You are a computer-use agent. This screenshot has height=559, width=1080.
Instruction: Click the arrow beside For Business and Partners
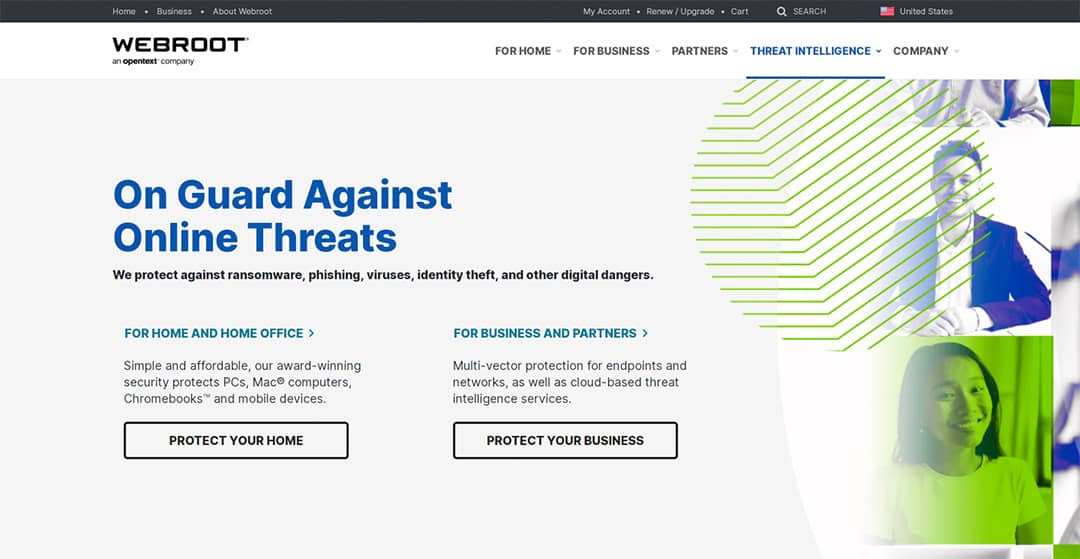coord(645,333)
